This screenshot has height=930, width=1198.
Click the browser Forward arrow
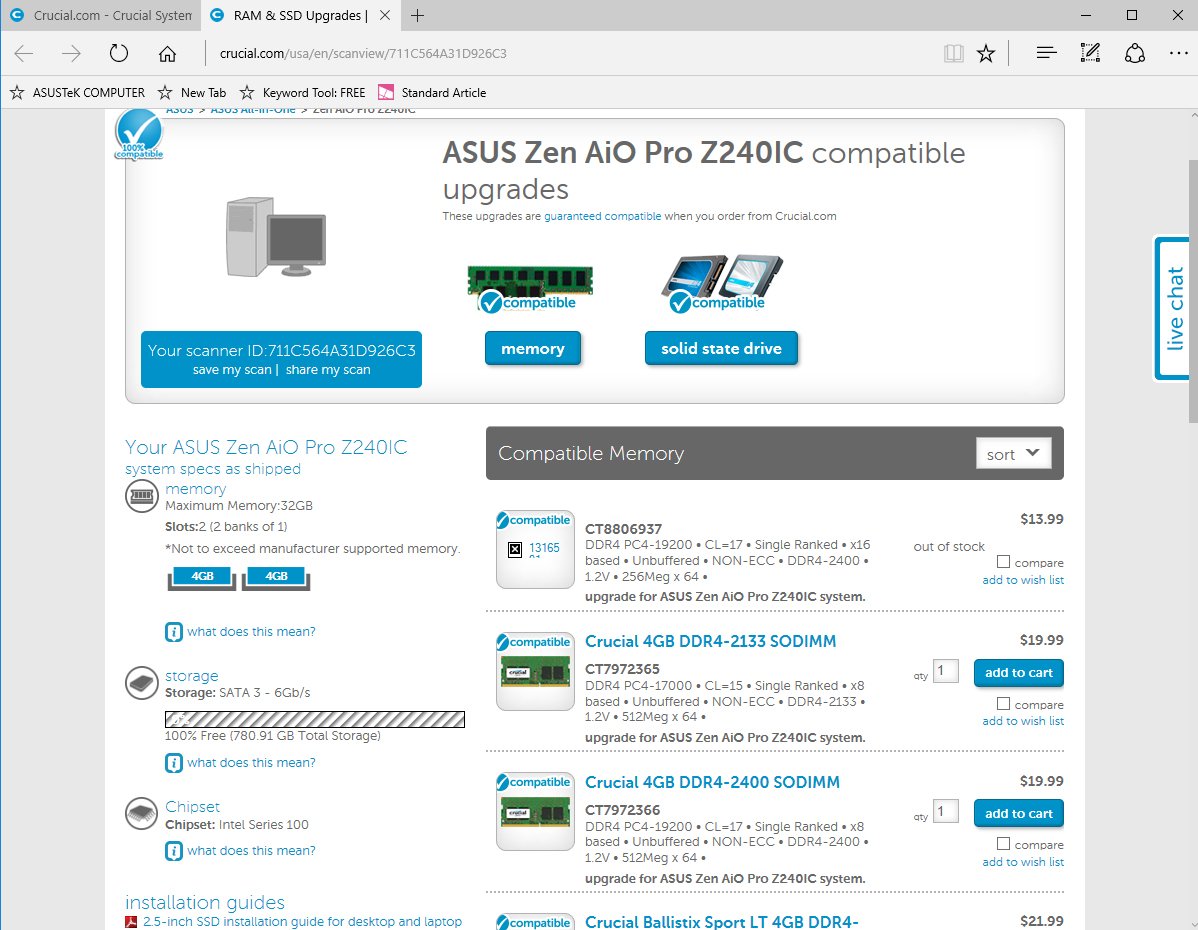[x=71, y=53]
